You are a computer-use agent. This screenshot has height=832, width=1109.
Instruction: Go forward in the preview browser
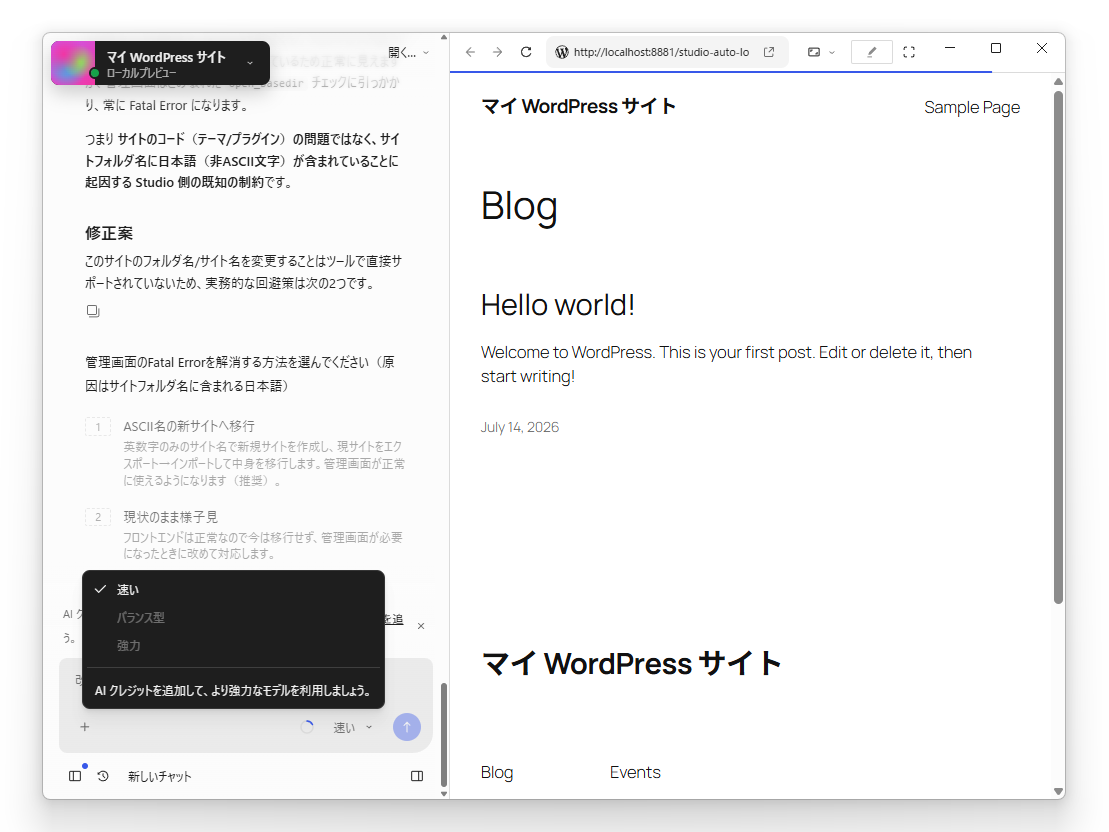pos(498,52)
